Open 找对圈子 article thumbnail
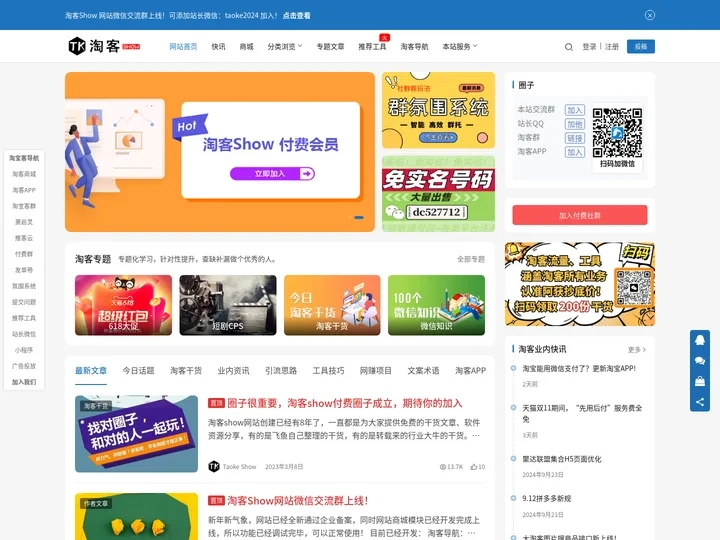Screen dimensions: 720x540 [x=136, y=433]
